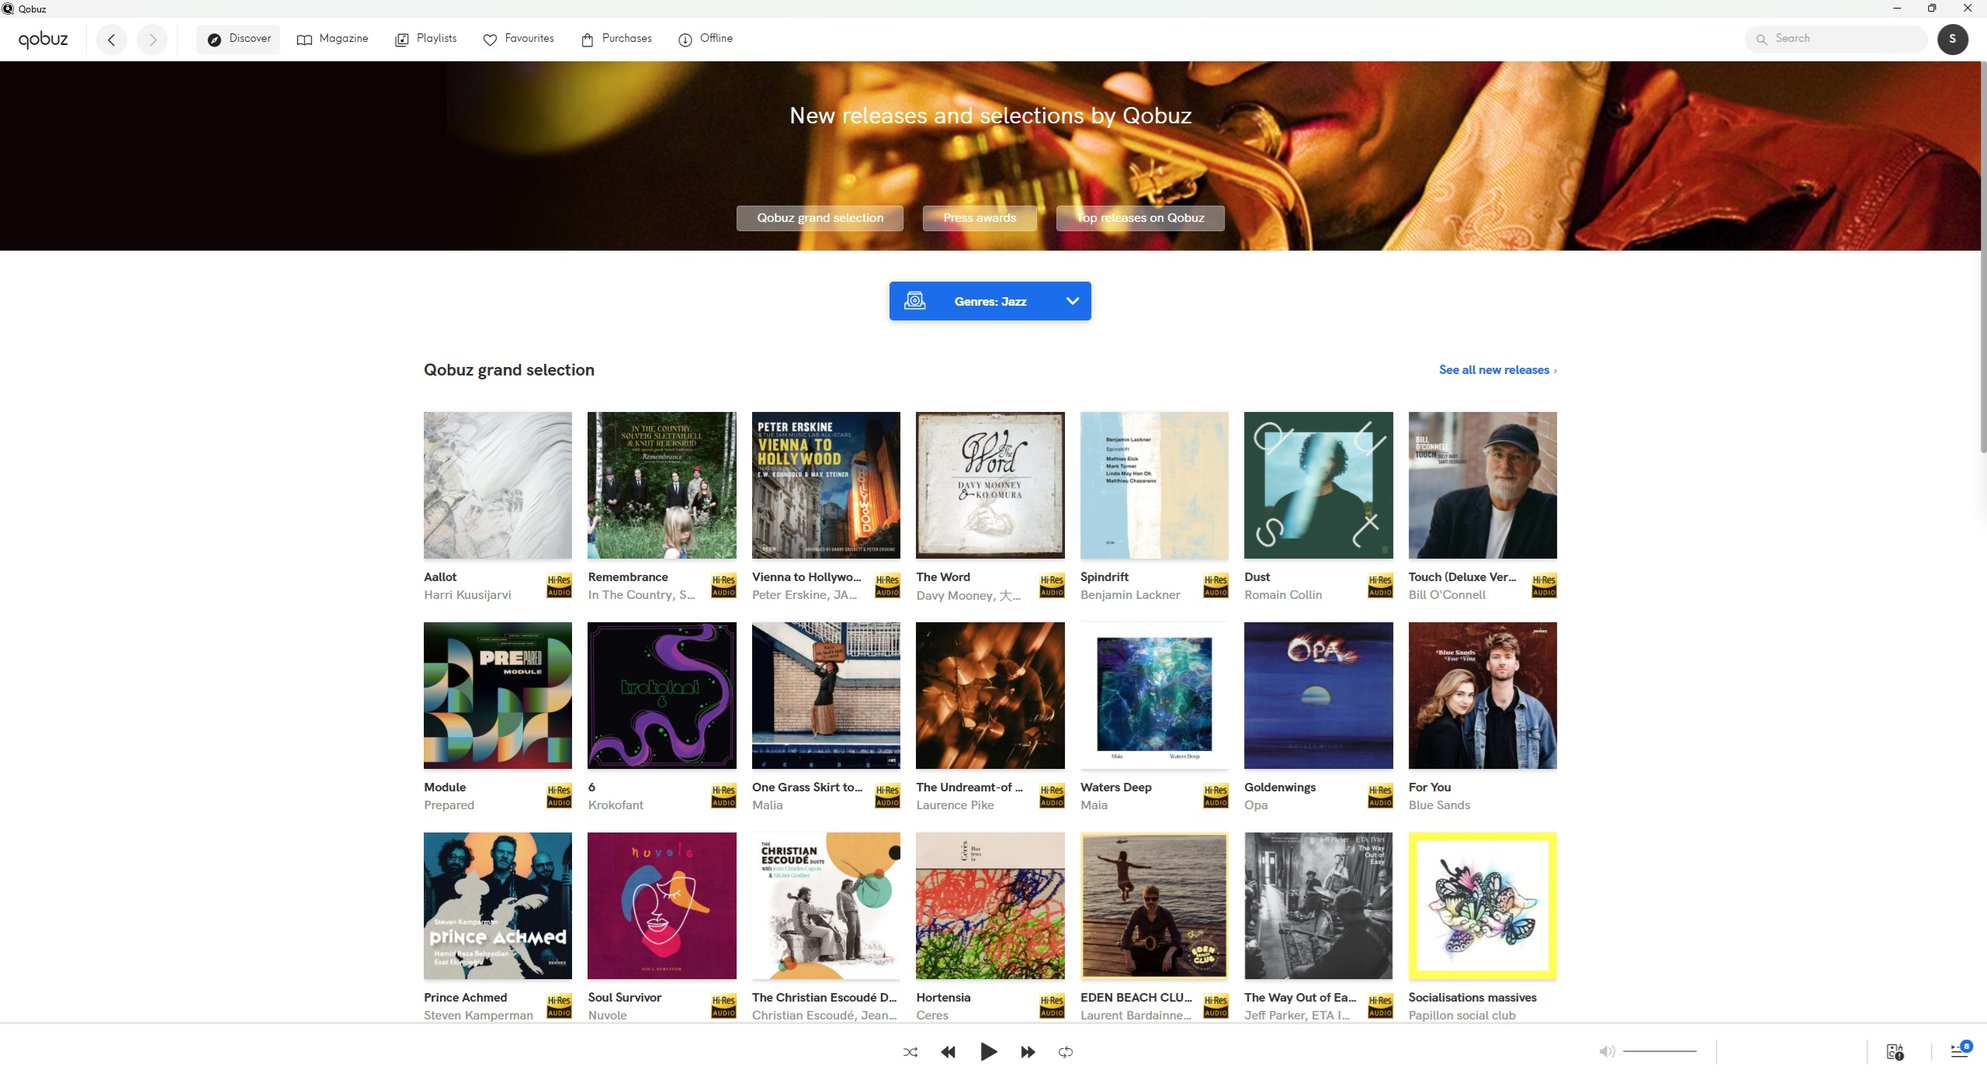
Task: Open the Magazine tab
Action: click(333, 39)
